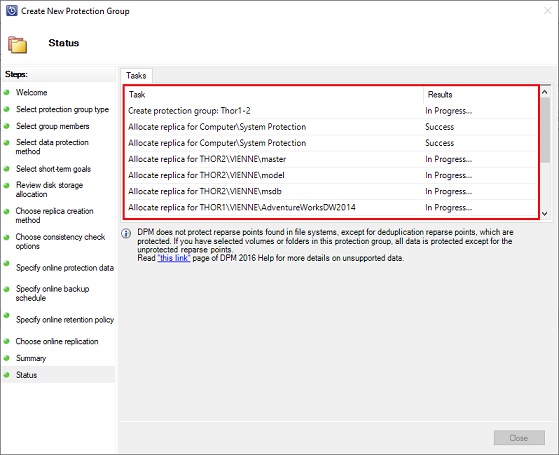Click the blue information icon beside the reparse note
The image size is (559, 455).
[x=126, y=234]
